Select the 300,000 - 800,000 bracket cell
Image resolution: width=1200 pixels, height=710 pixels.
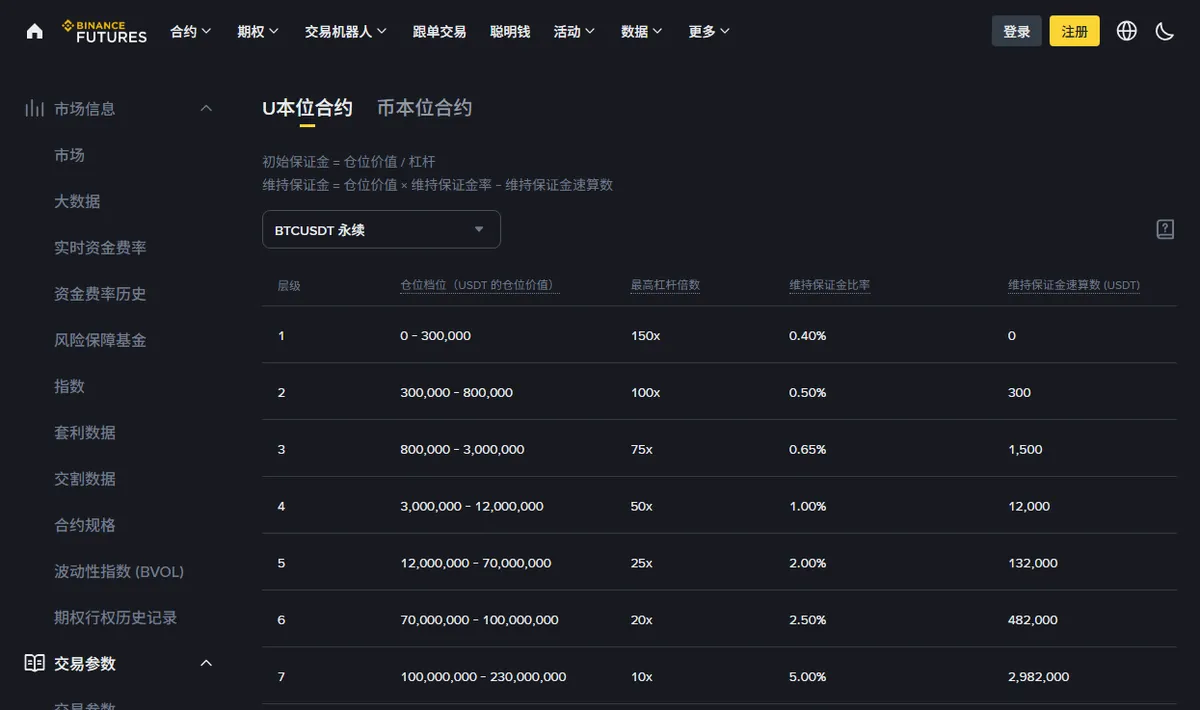coord(456,393)
